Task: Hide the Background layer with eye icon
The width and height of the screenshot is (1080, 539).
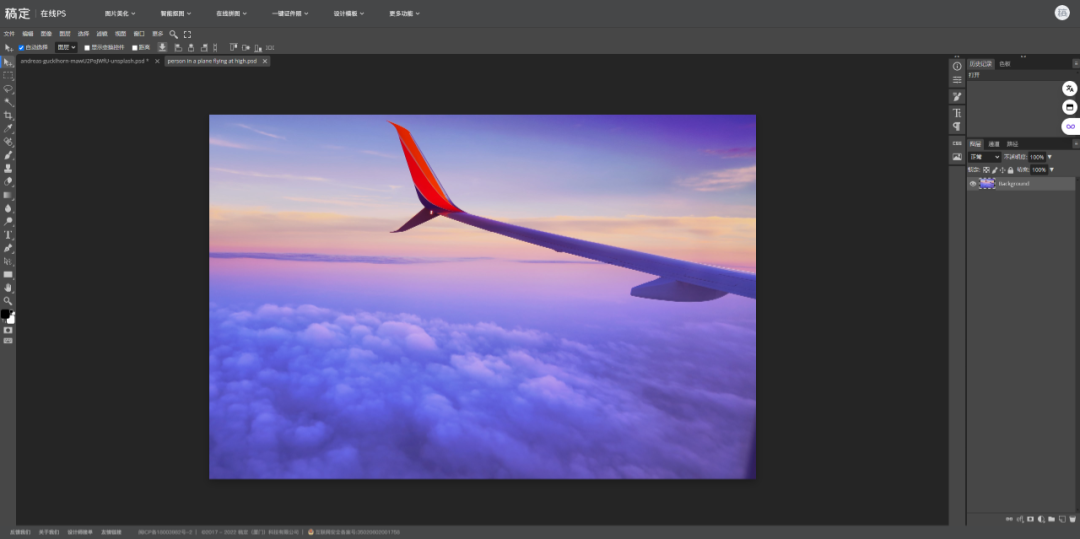Action: click(x=973, y=184)
